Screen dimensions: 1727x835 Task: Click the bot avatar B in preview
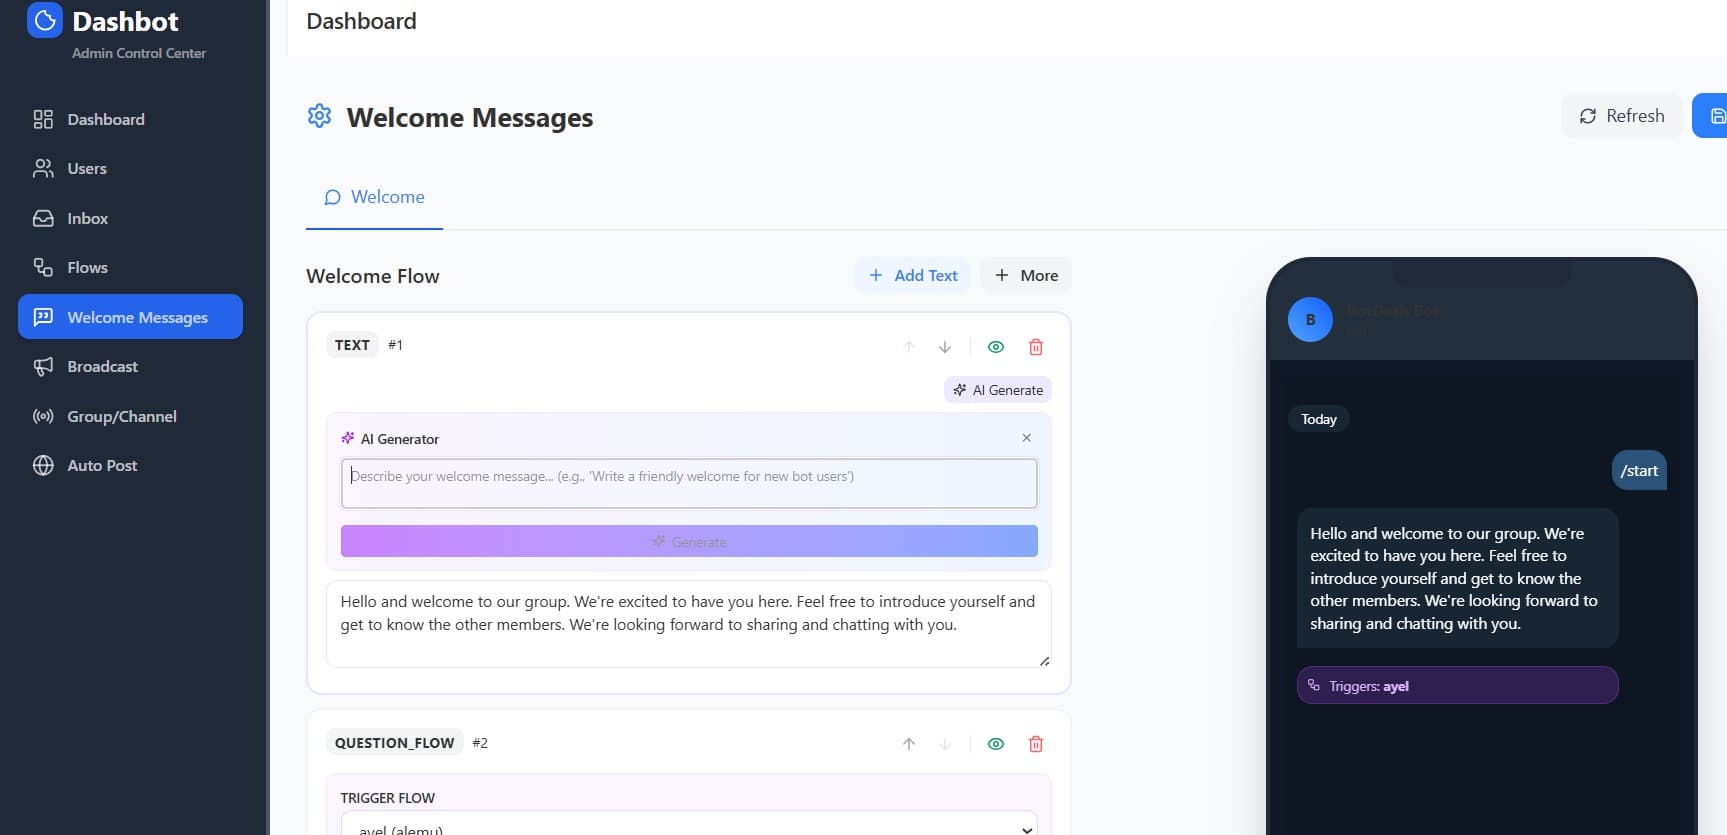pos(1310,320)
